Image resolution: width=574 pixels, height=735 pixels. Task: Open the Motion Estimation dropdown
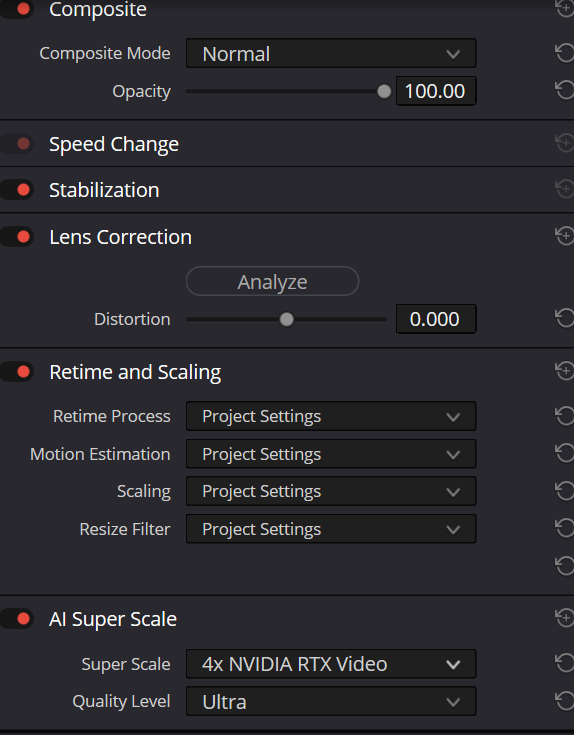331,454
